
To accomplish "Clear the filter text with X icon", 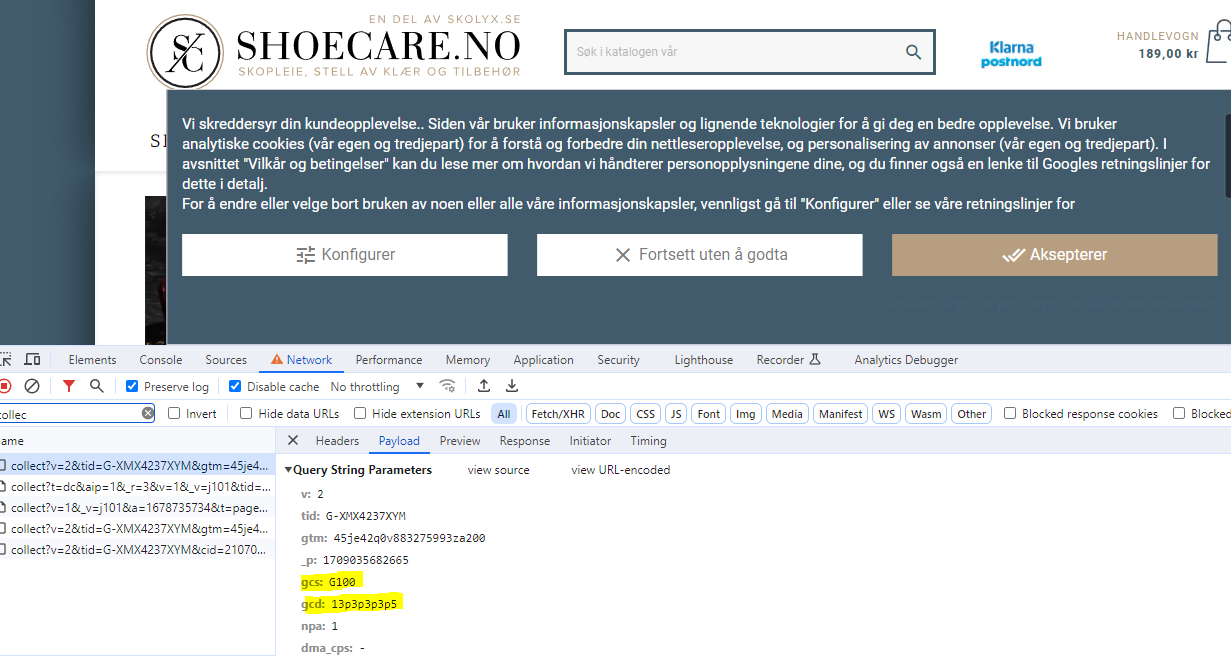I will coord(148,413).
